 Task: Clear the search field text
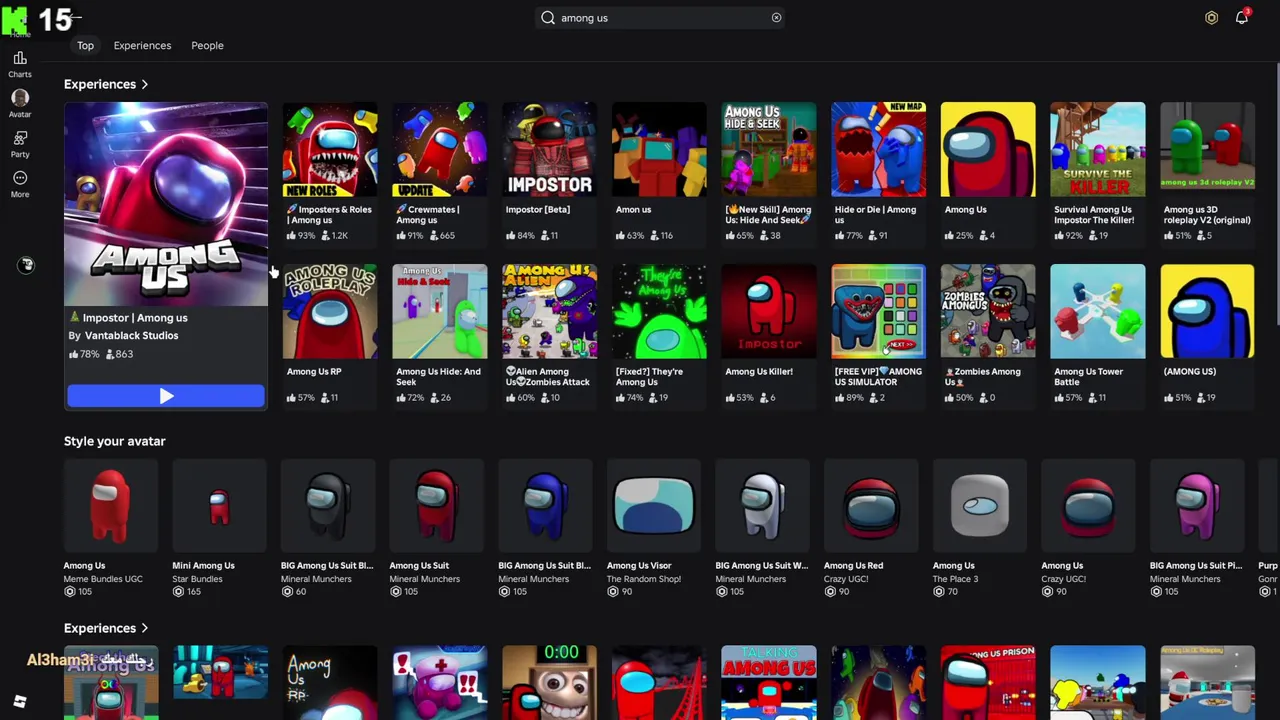point(776,18)
